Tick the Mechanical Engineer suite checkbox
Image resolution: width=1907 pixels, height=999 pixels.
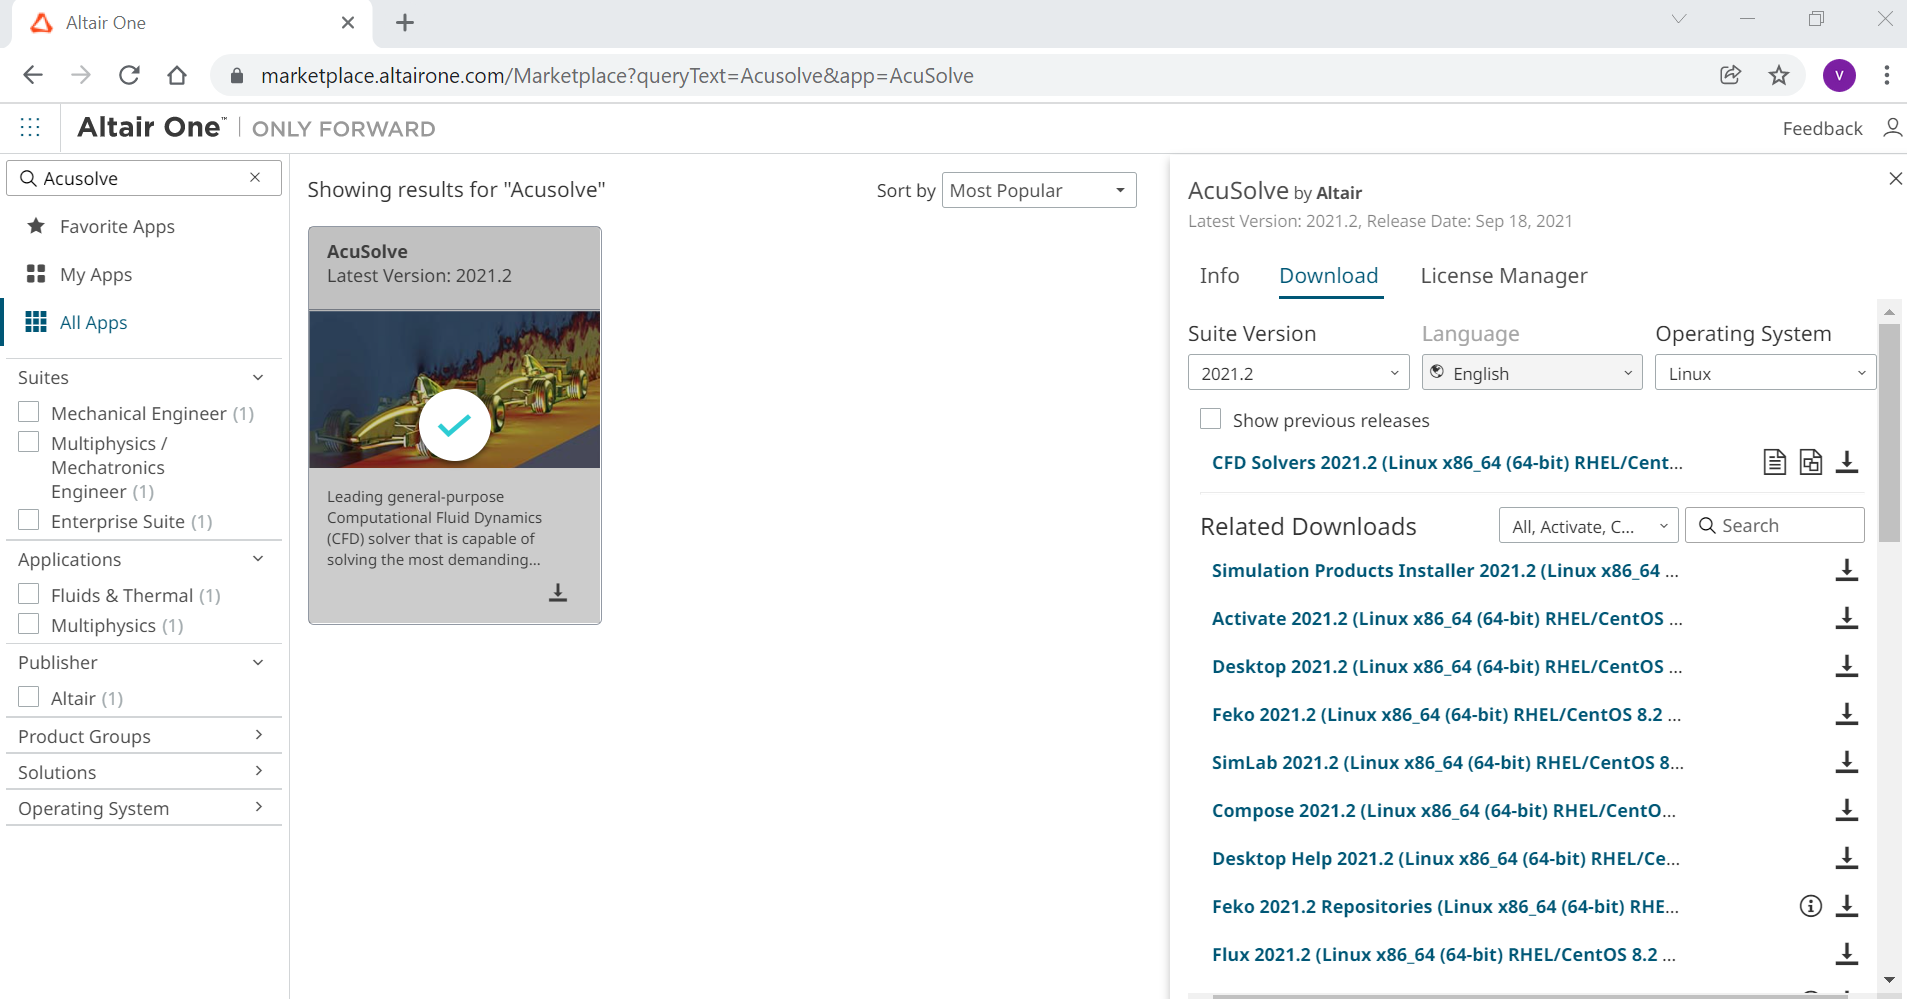(29, 412)
